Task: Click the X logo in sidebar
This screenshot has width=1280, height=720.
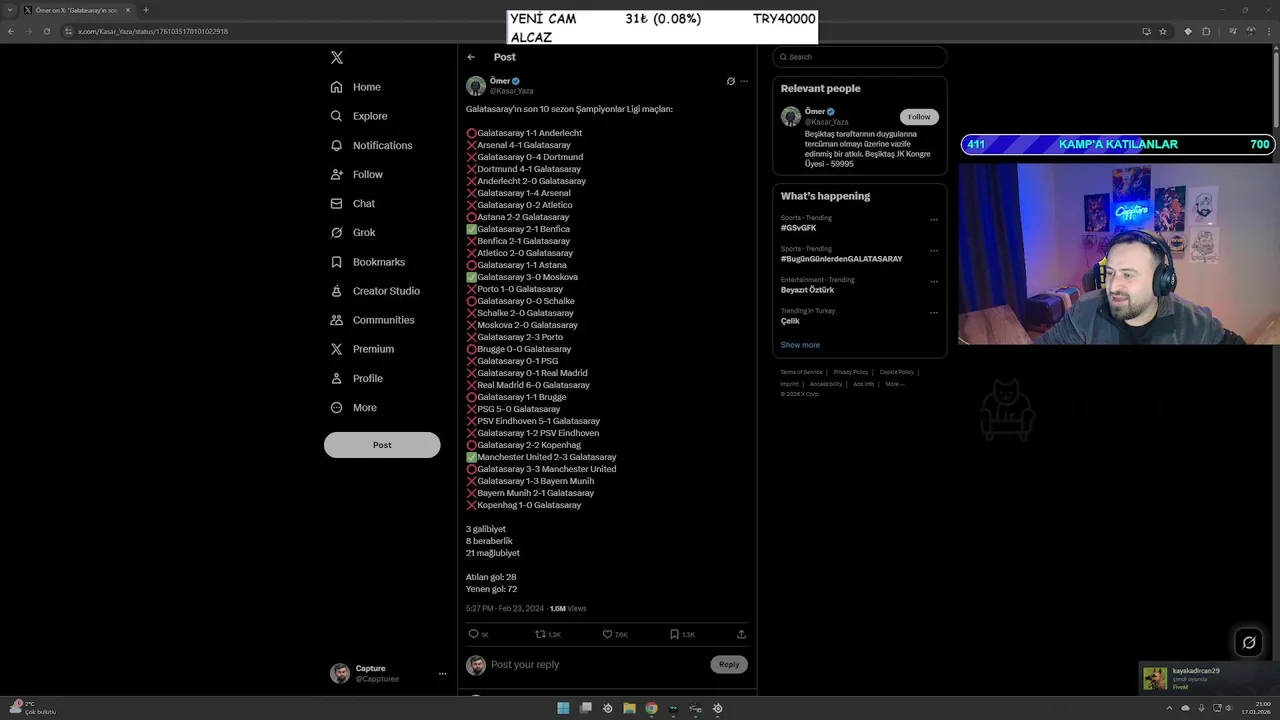Action: 337,57
